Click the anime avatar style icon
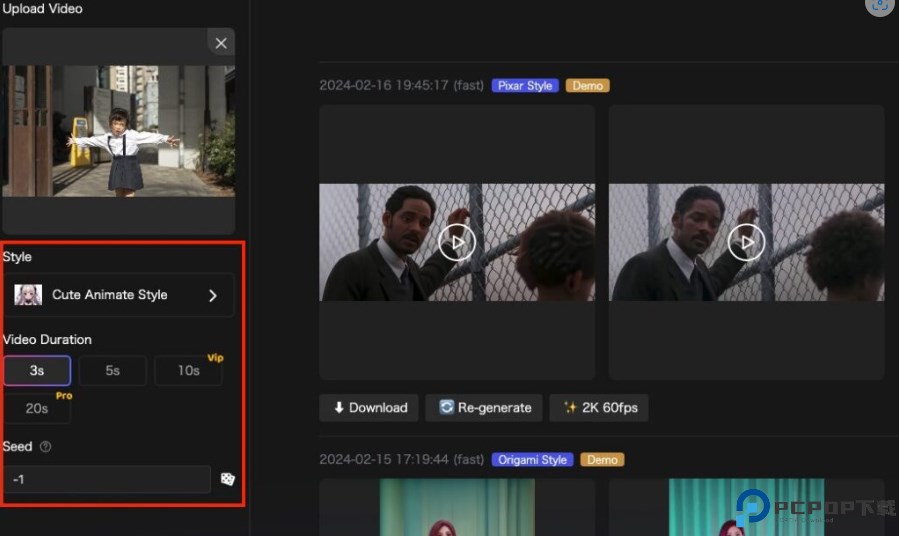Image resolution: width=899 pixels, height=536 pixels. pyautogui.click(x=28, y=295)
